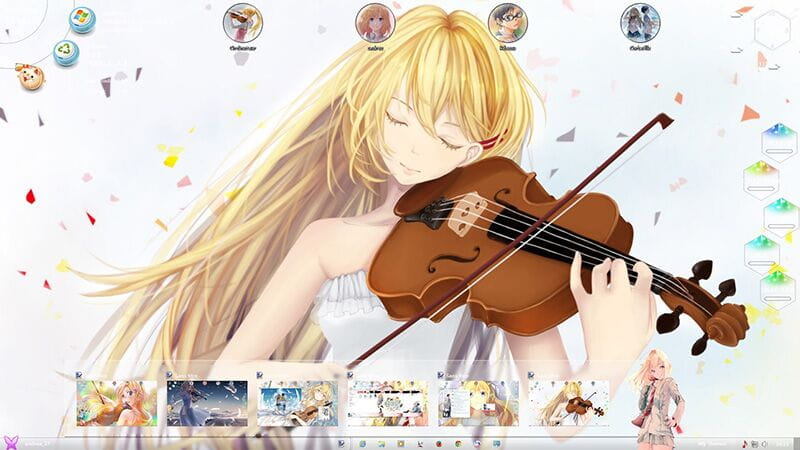Click the pink butterfly Start button
Viewport: 800px width, 450px height.
[12, 442]
